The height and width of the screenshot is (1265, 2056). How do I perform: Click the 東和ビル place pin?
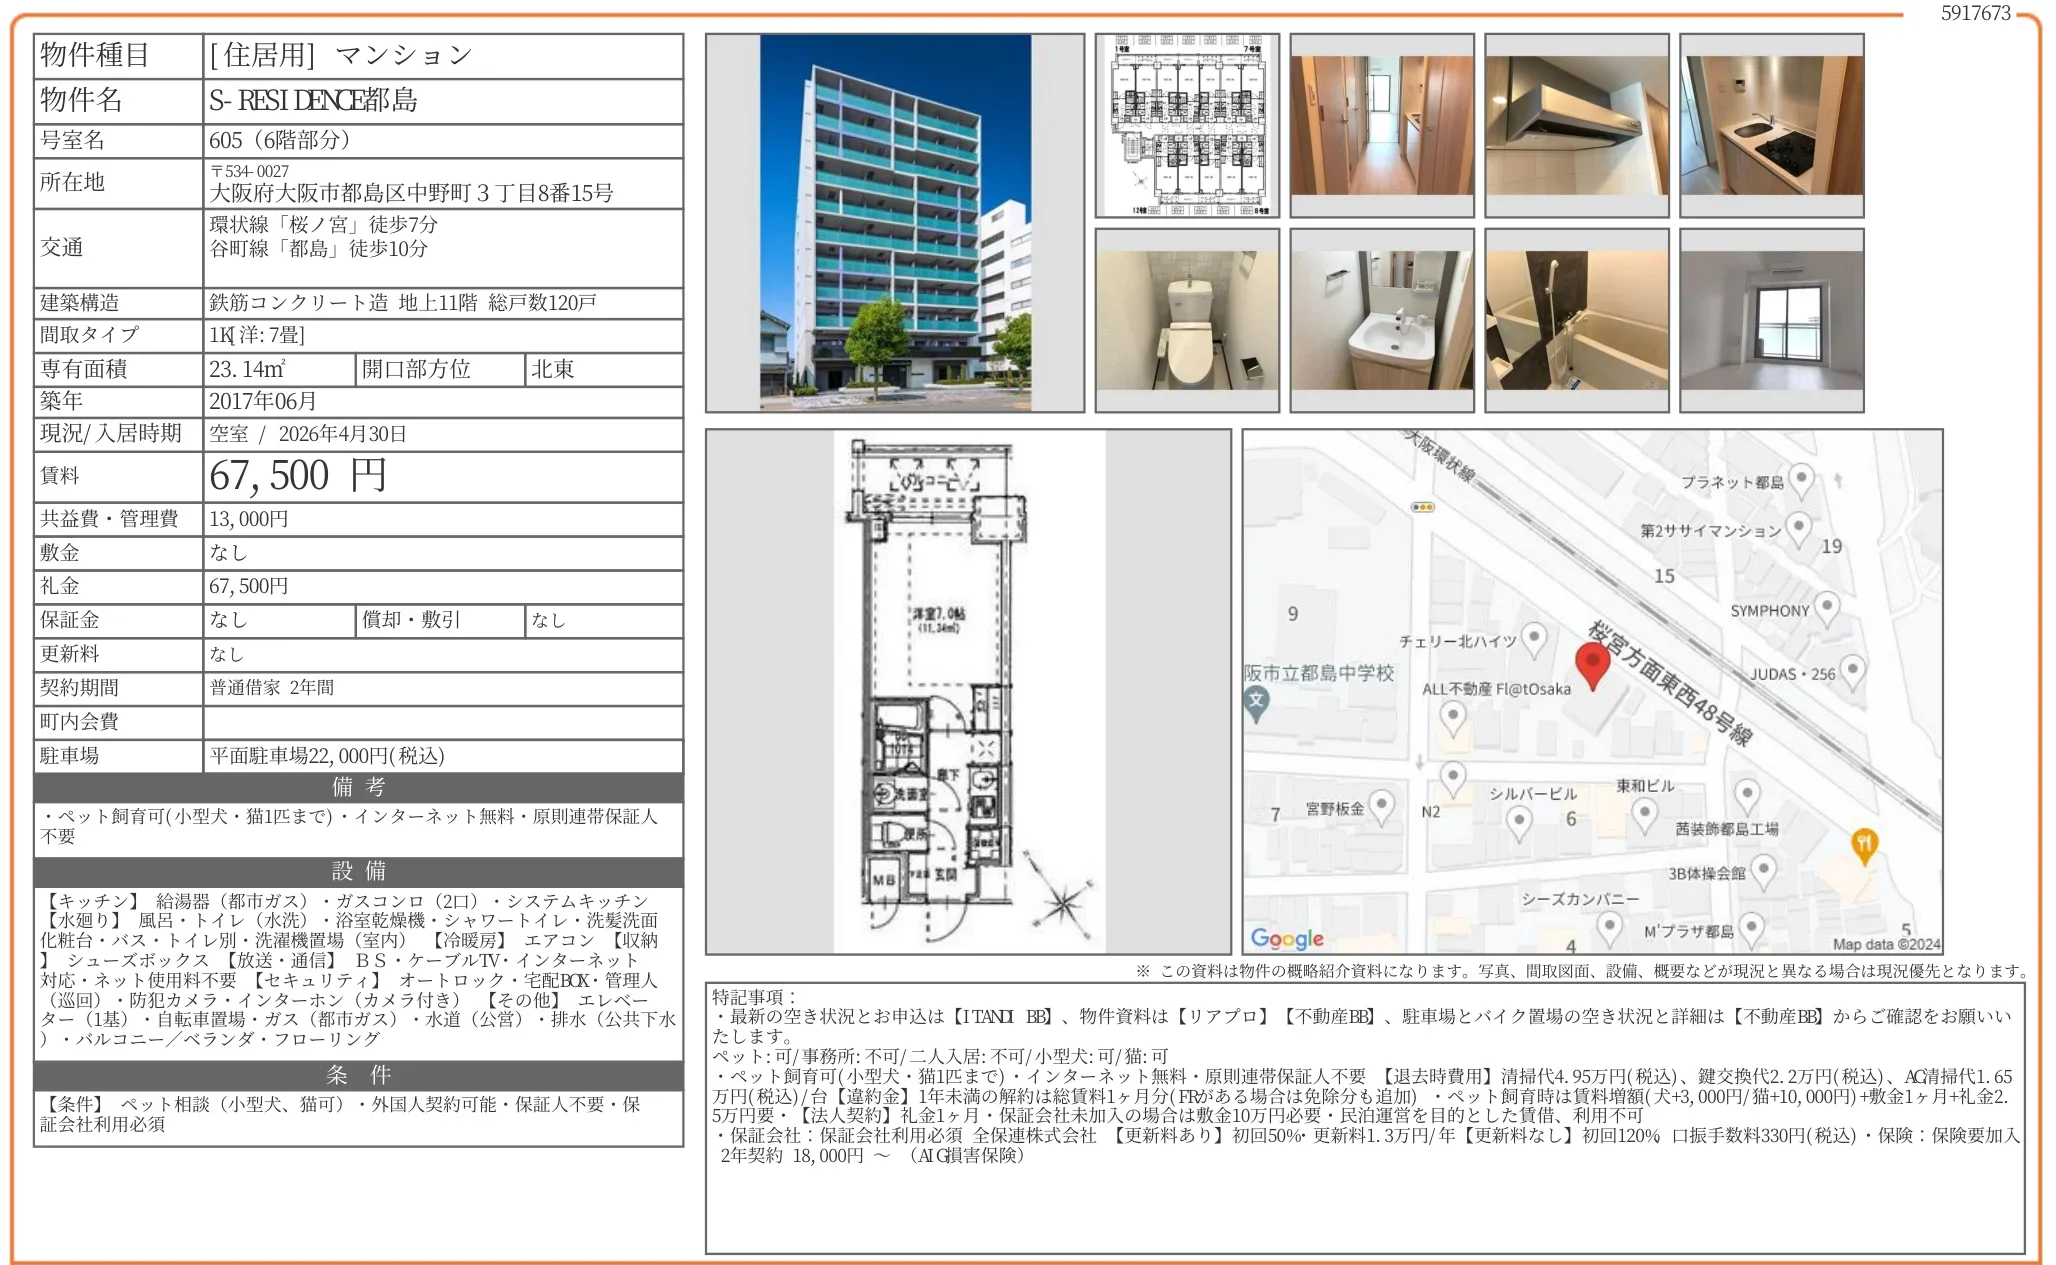coord(1644,811)
